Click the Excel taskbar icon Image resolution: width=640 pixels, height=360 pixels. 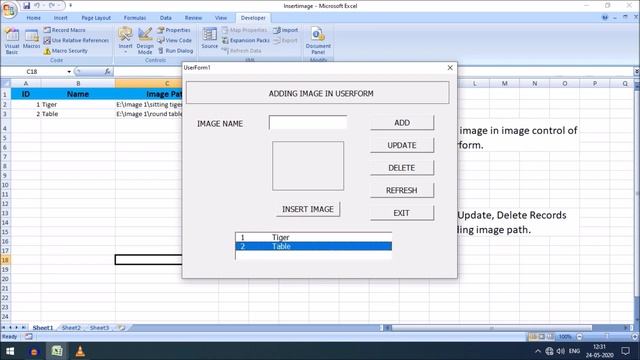pyautogui.click(x=57, y=351)
